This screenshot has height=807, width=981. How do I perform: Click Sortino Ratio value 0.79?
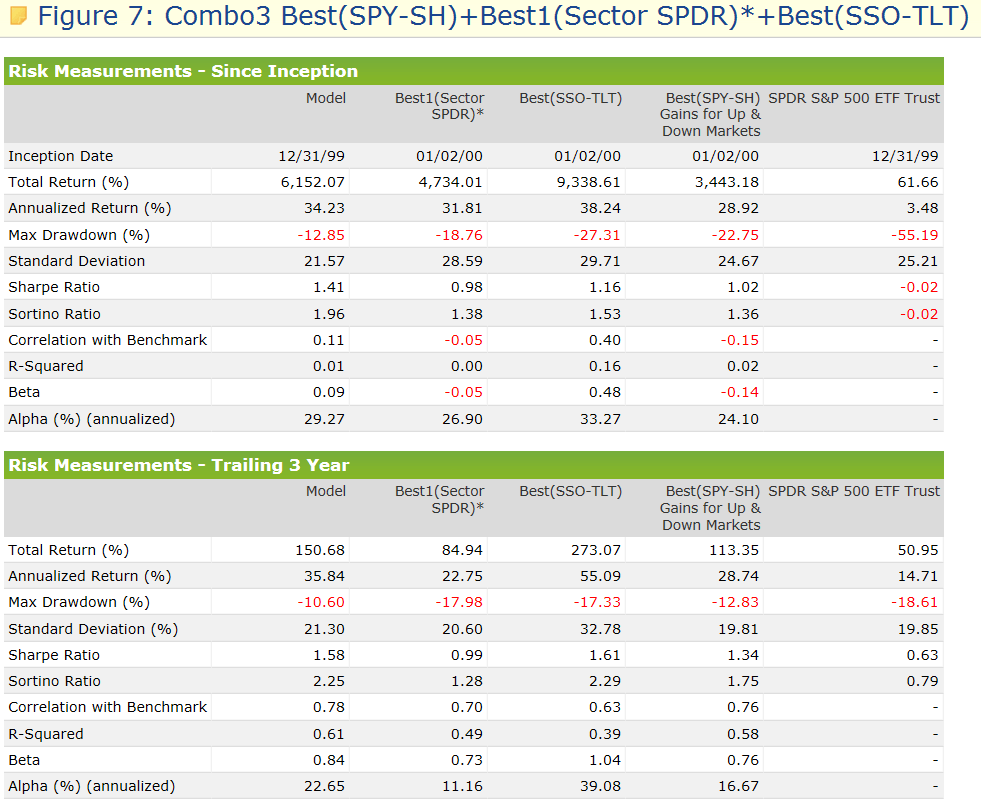[x=922, y=681]
